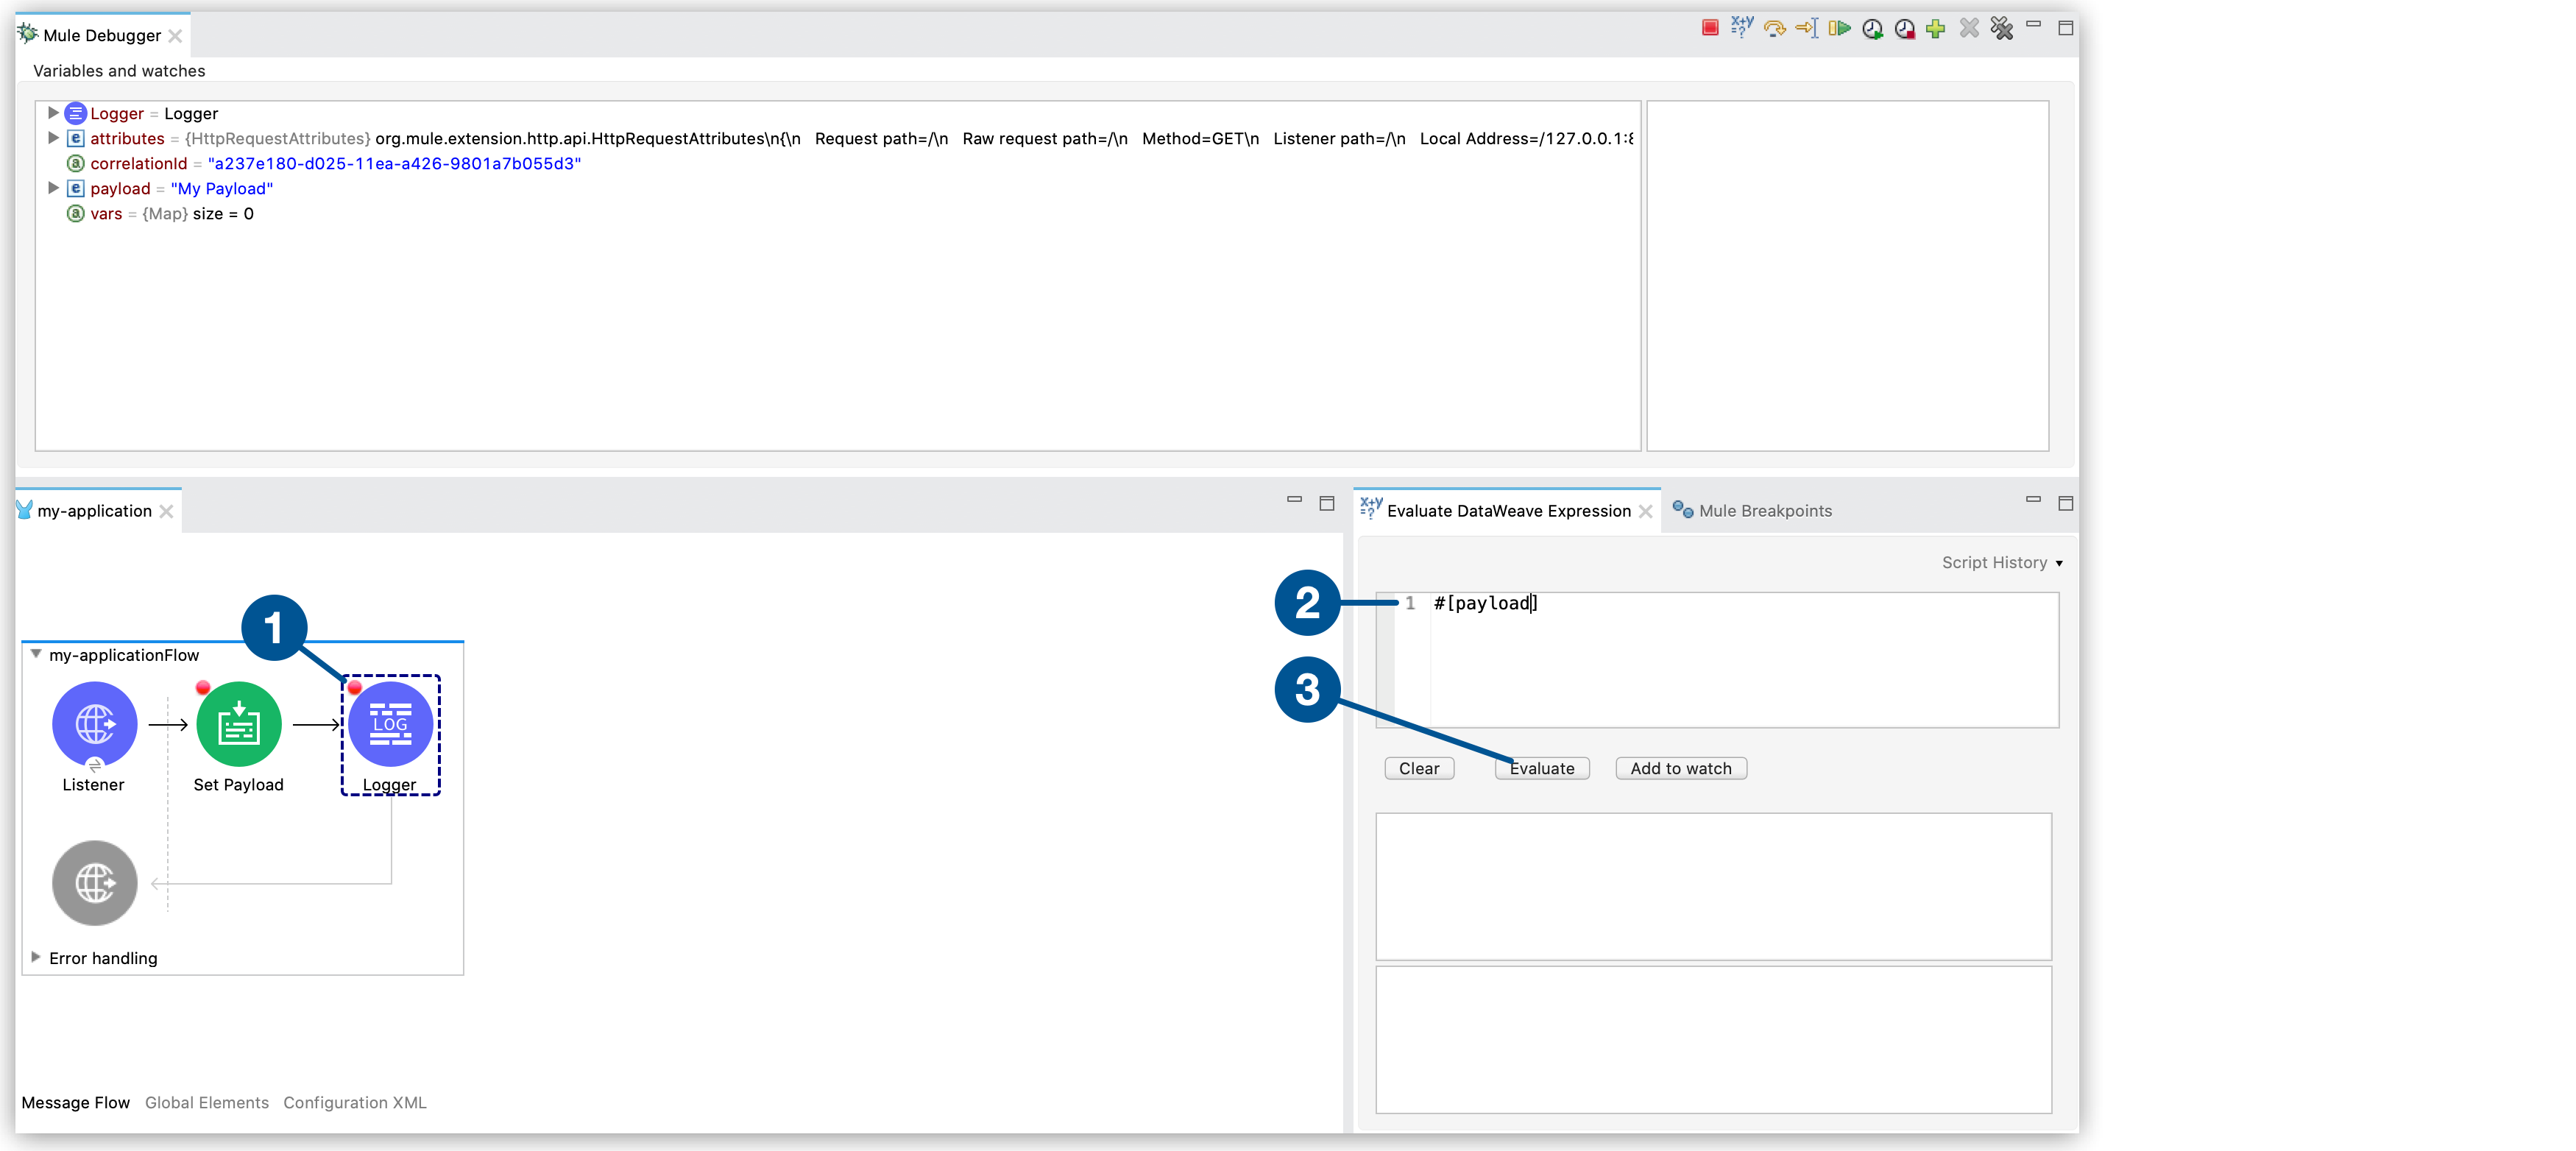Click the green plus Add watch icon
The width and height of the screenshot is (2576, 1151).
coord(1936,28)
